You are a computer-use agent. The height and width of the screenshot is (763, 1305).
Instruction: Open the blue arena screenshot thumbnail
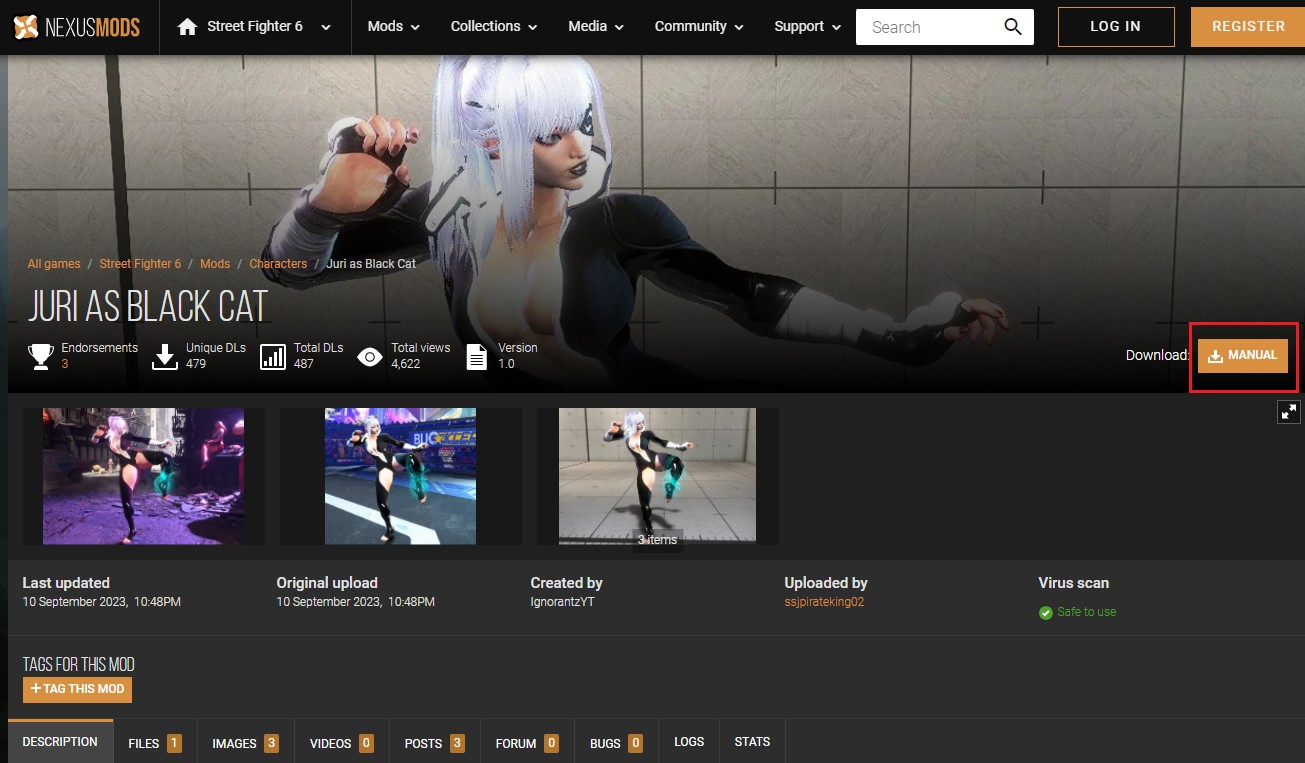pos(400,476)
